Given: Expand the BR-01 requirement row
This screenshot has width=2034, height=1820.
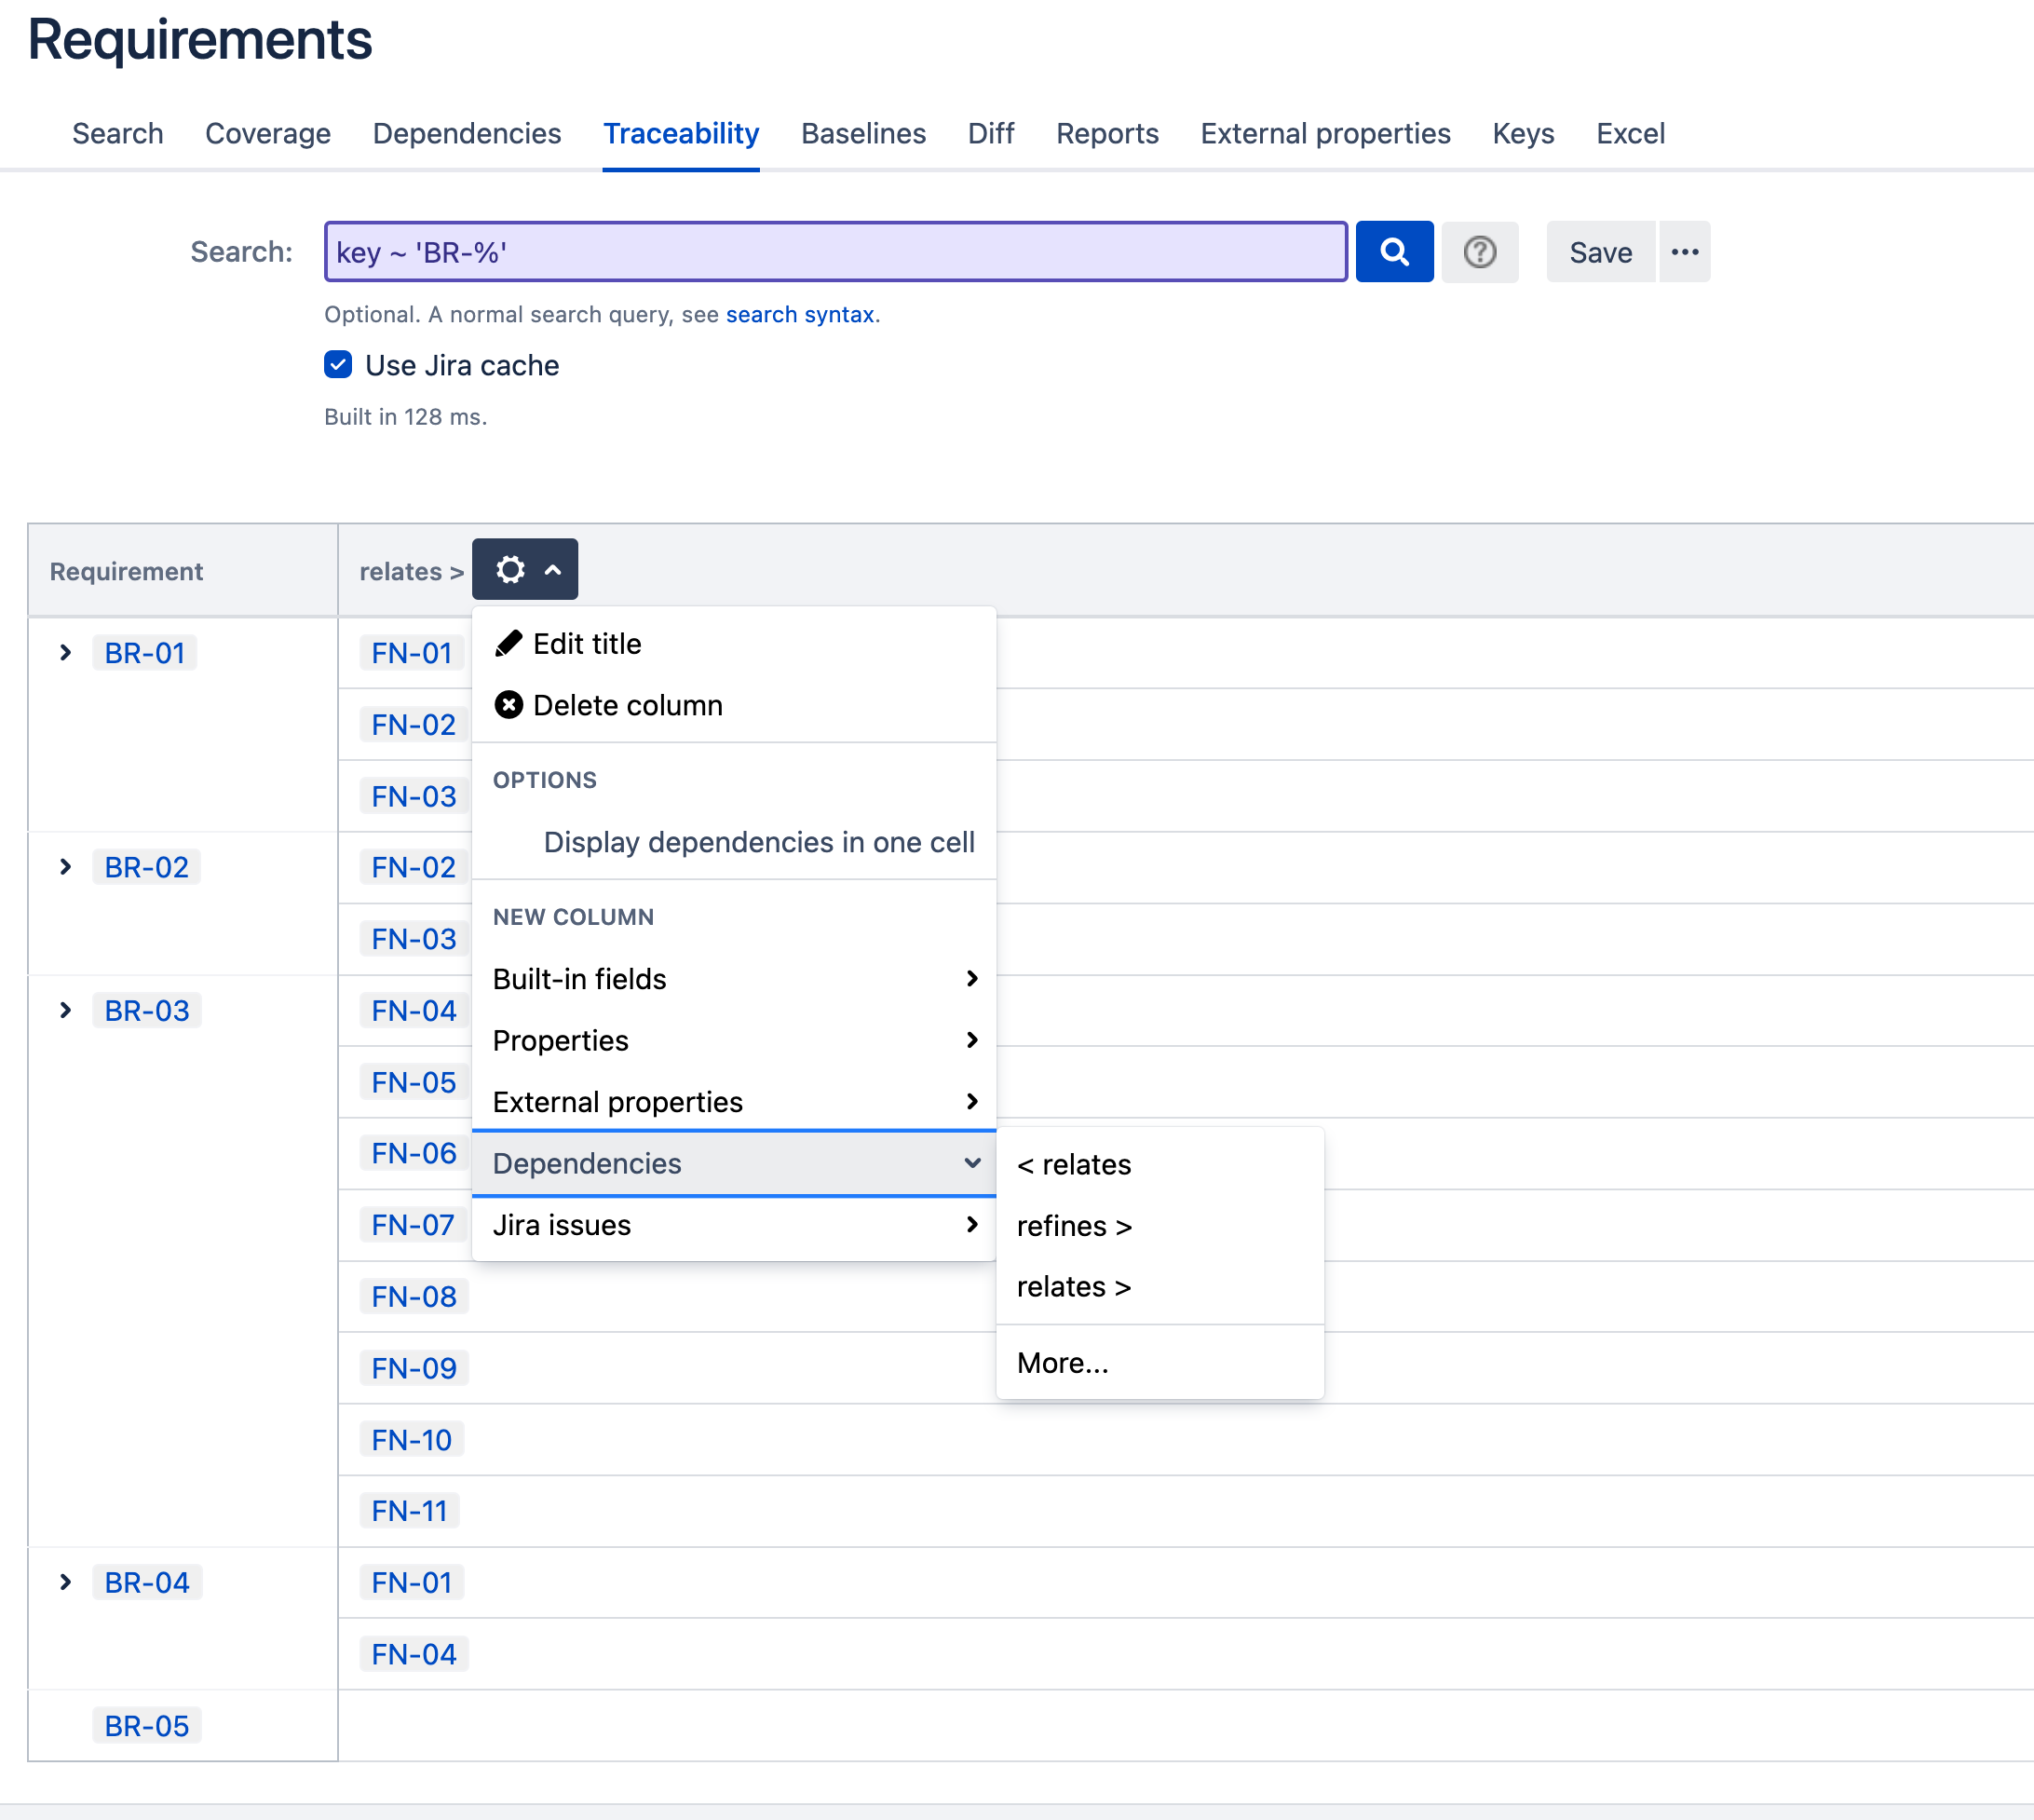Looking at the screenshot, I should pyautogui.click(x=66, y=653).
